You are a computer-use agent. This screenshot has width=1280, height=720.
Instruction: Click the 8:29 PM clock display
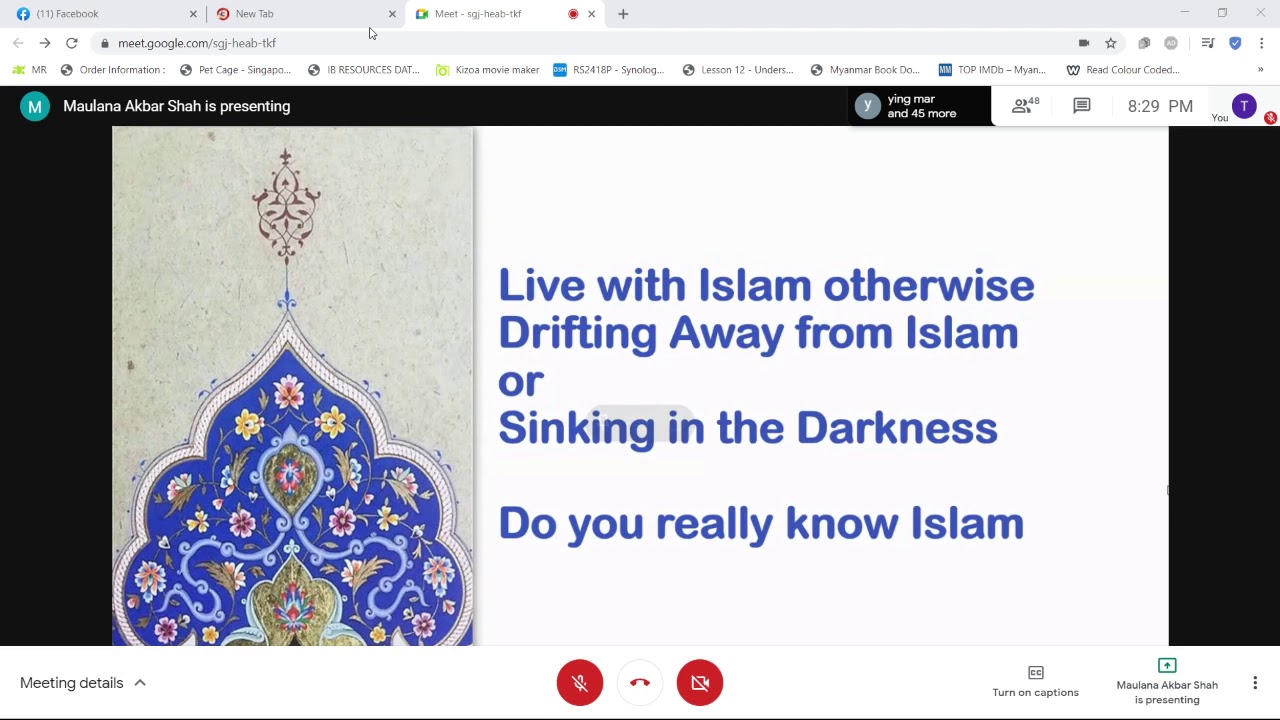point(1160,106)
